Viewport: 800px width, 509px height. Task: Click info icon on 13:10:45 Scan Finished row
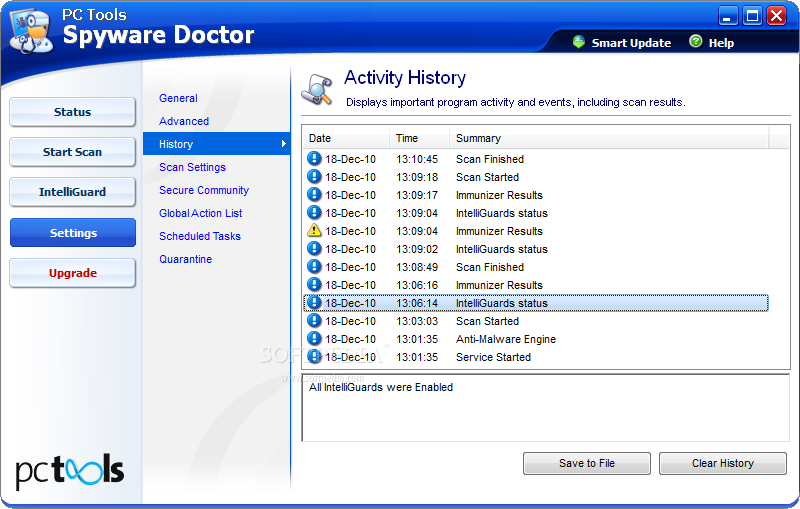314,159
